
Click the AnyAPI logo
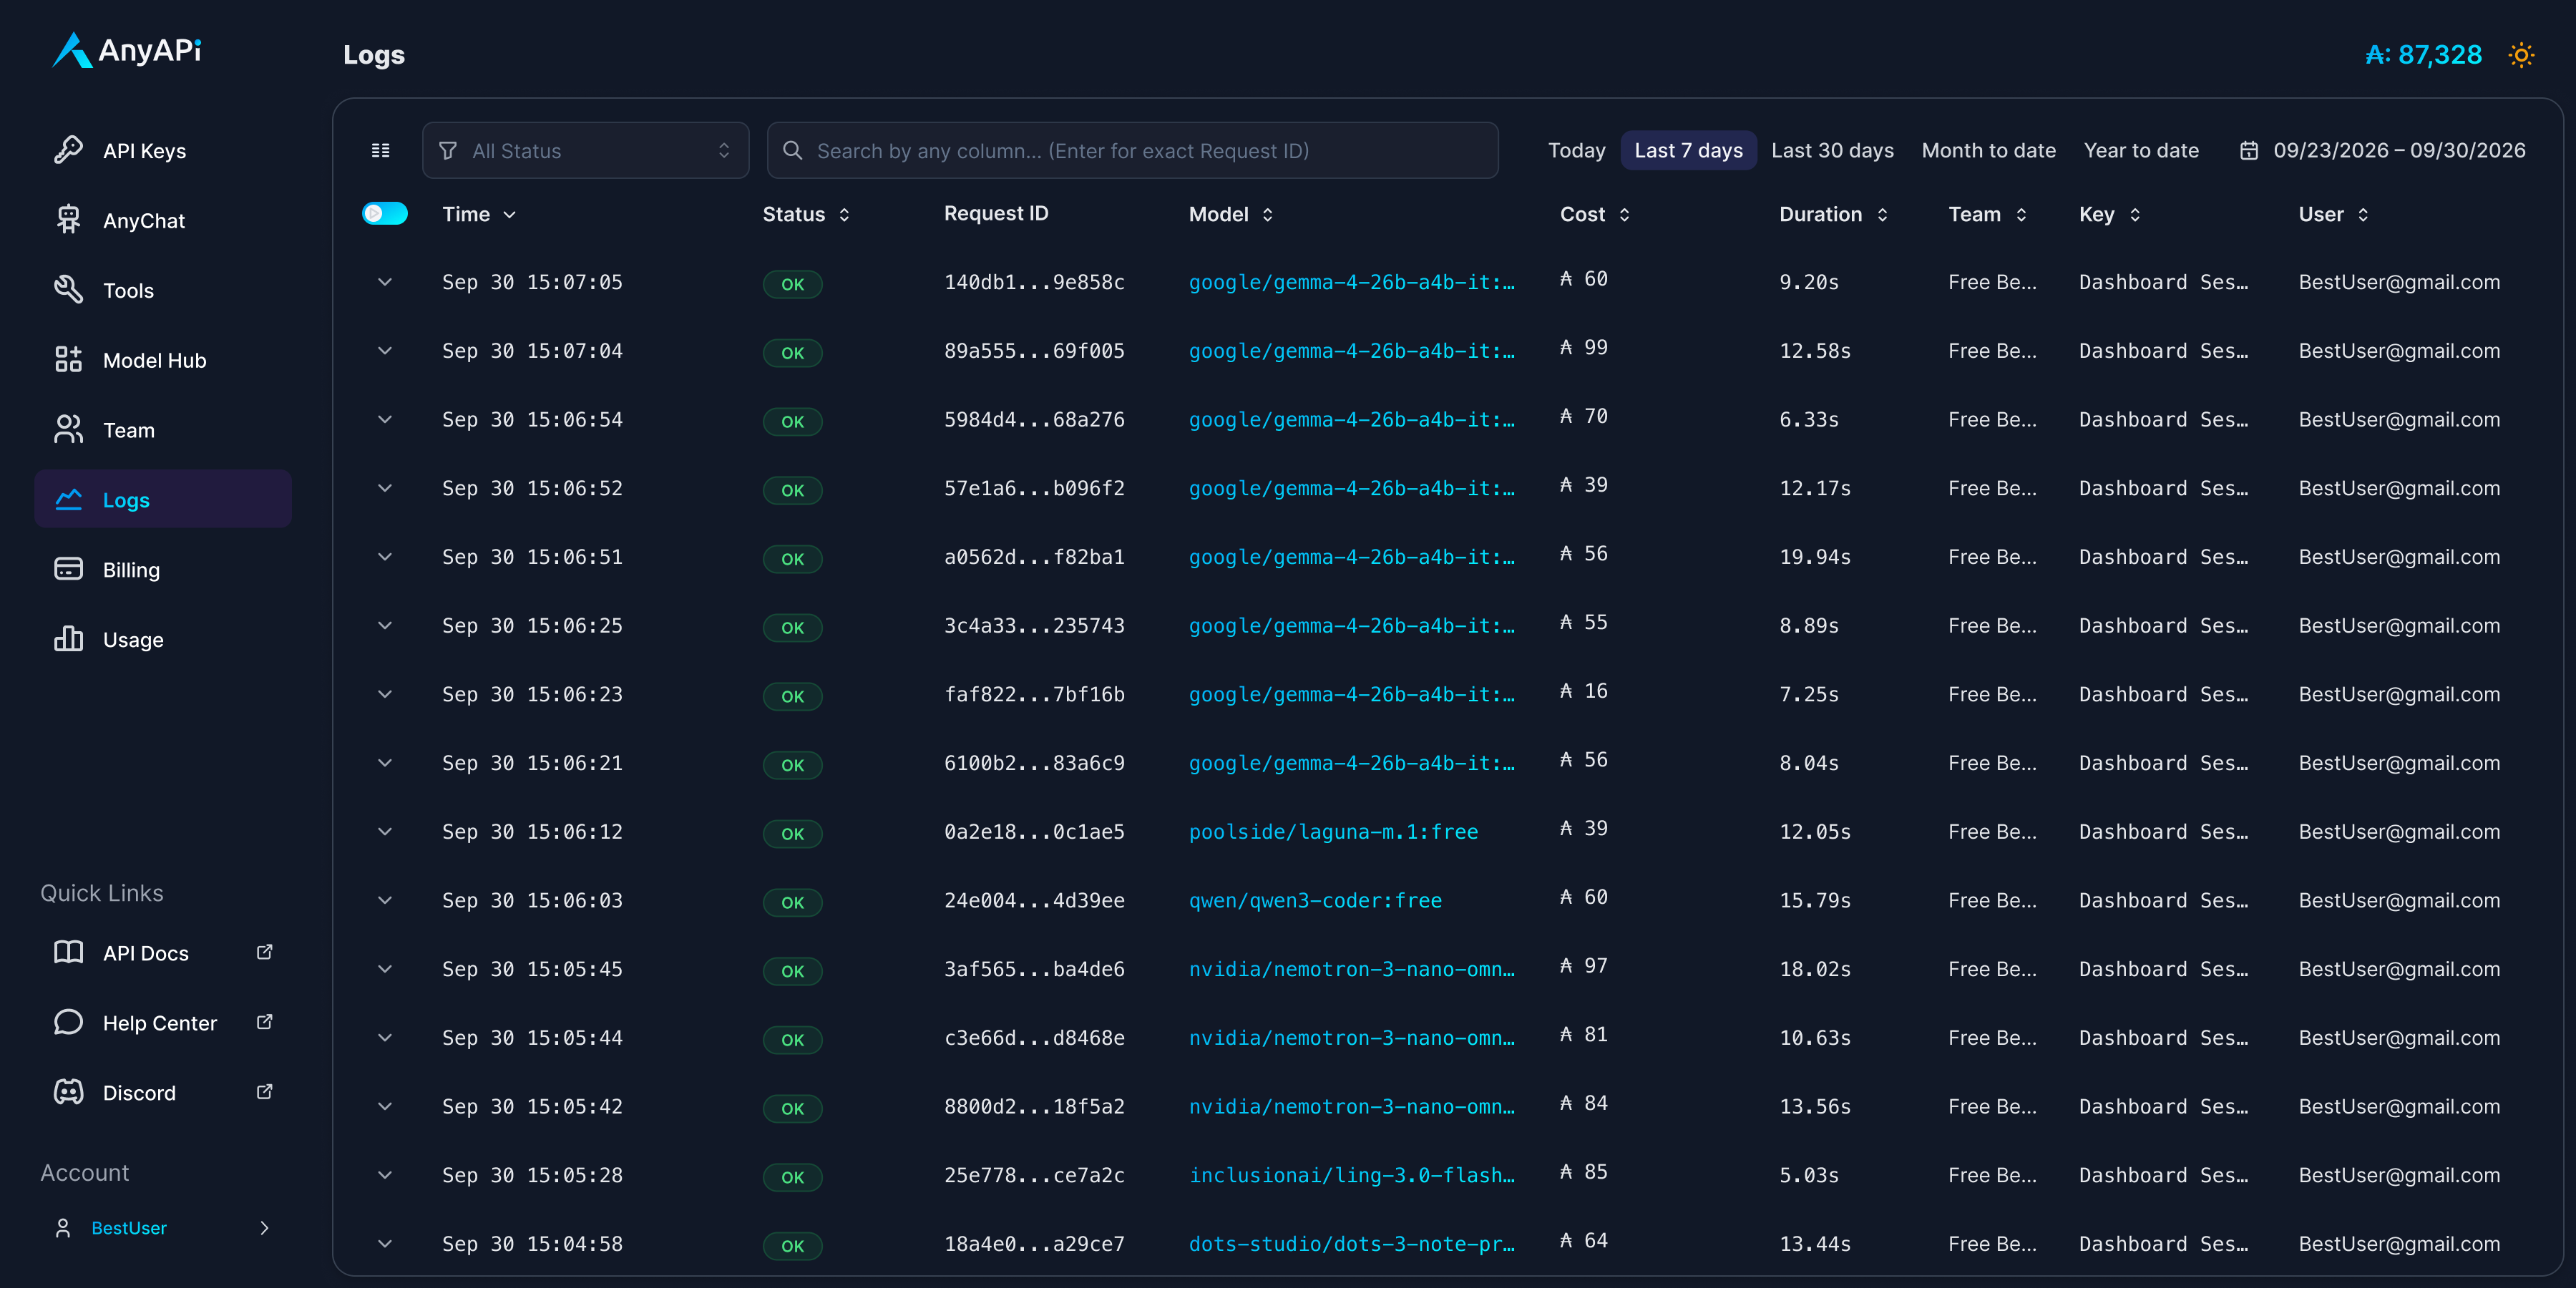pos(127,50)
